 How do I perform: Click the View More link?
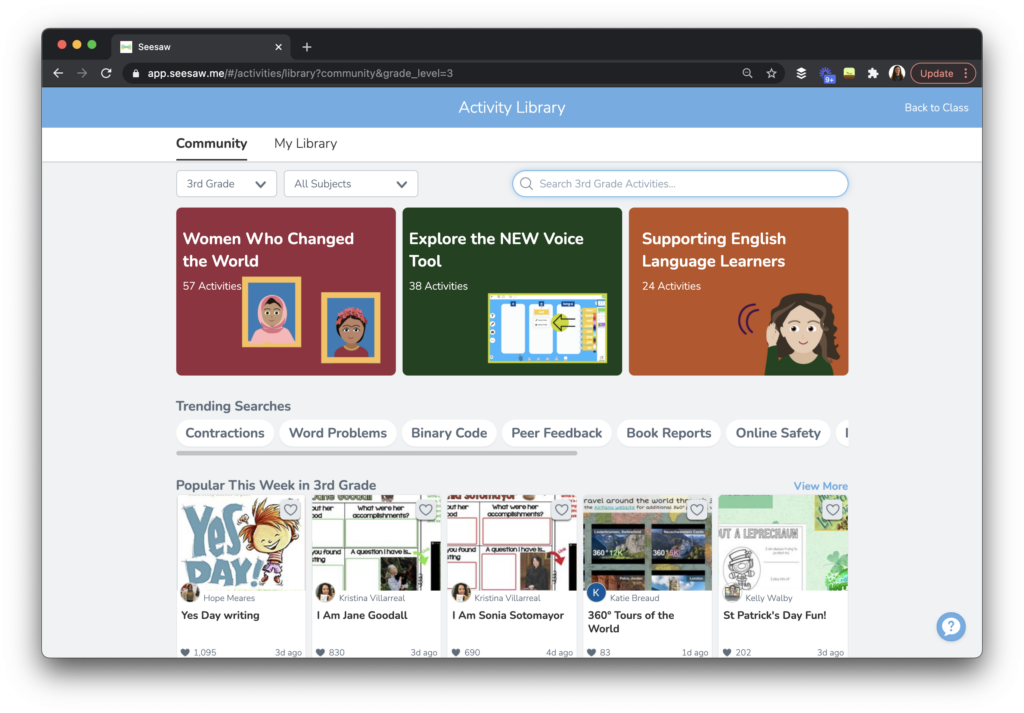820,485
